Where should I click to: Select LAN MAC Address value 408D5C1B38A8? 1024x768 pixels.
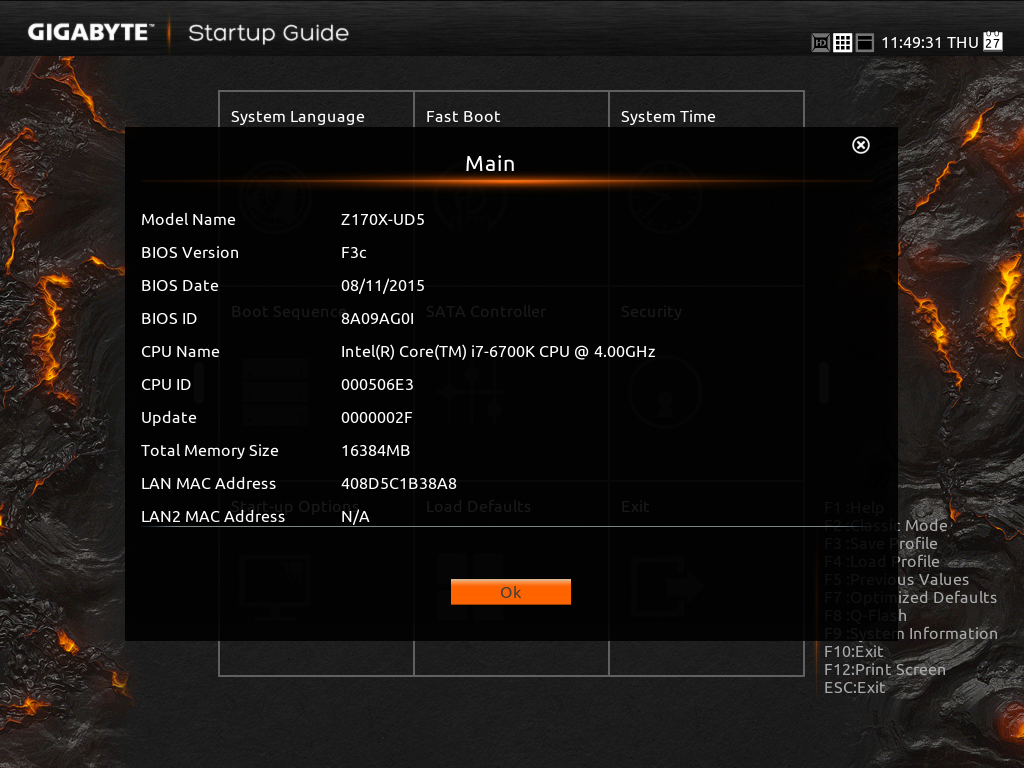(x=398, y=483)
